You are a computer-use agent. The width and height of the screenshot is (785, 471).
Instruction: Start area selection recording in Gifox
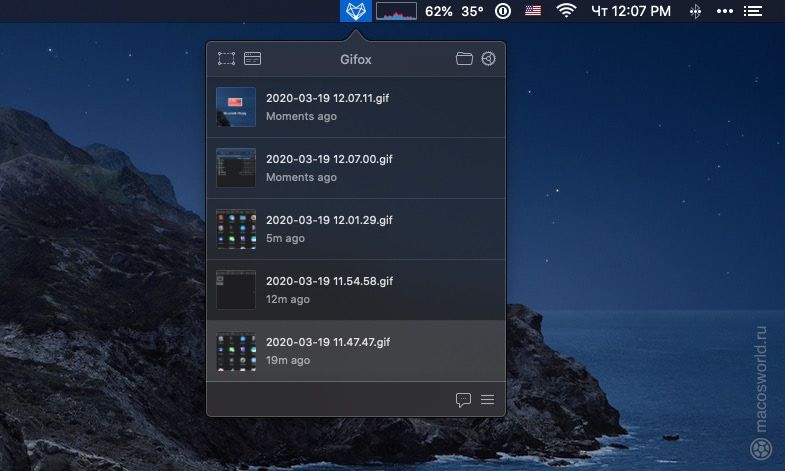(x=226, y=59)
